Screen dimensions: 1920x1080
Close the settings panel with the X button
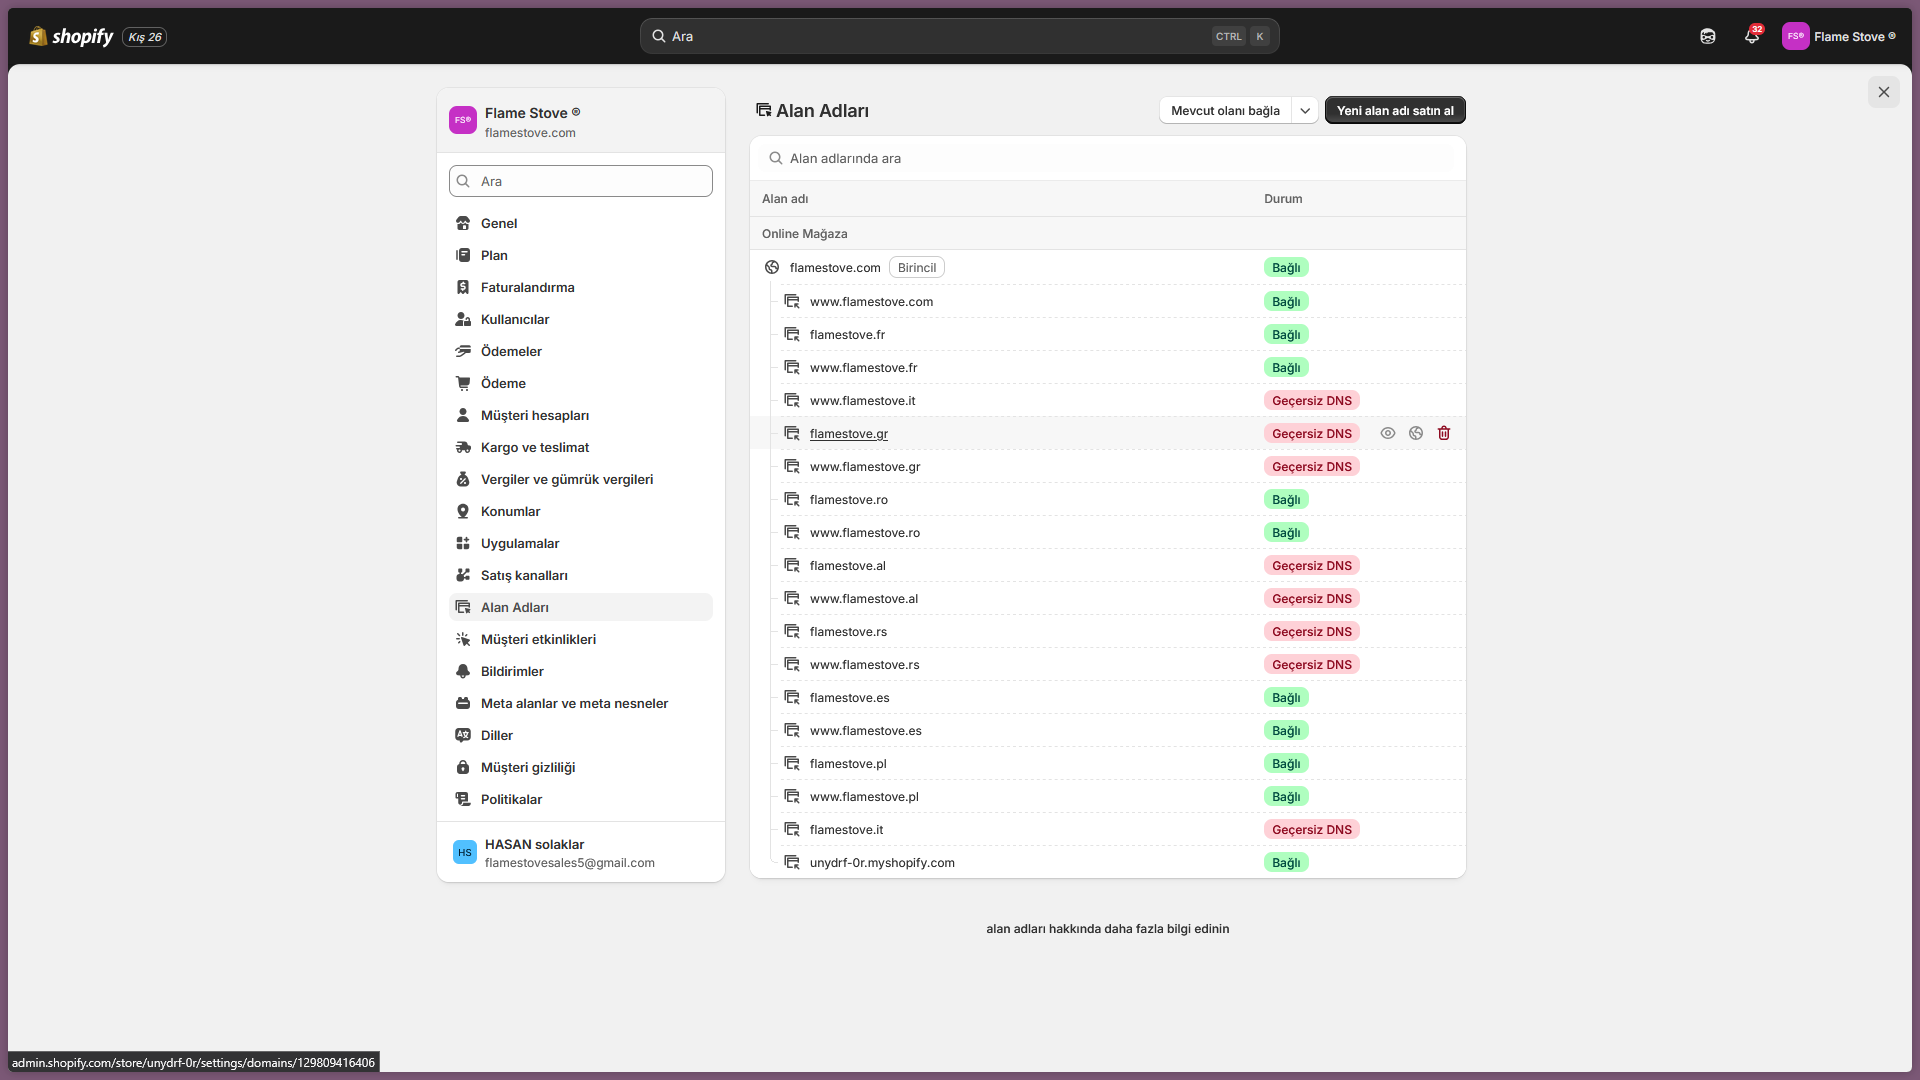pyautogui.click(x=1884, y=92)
